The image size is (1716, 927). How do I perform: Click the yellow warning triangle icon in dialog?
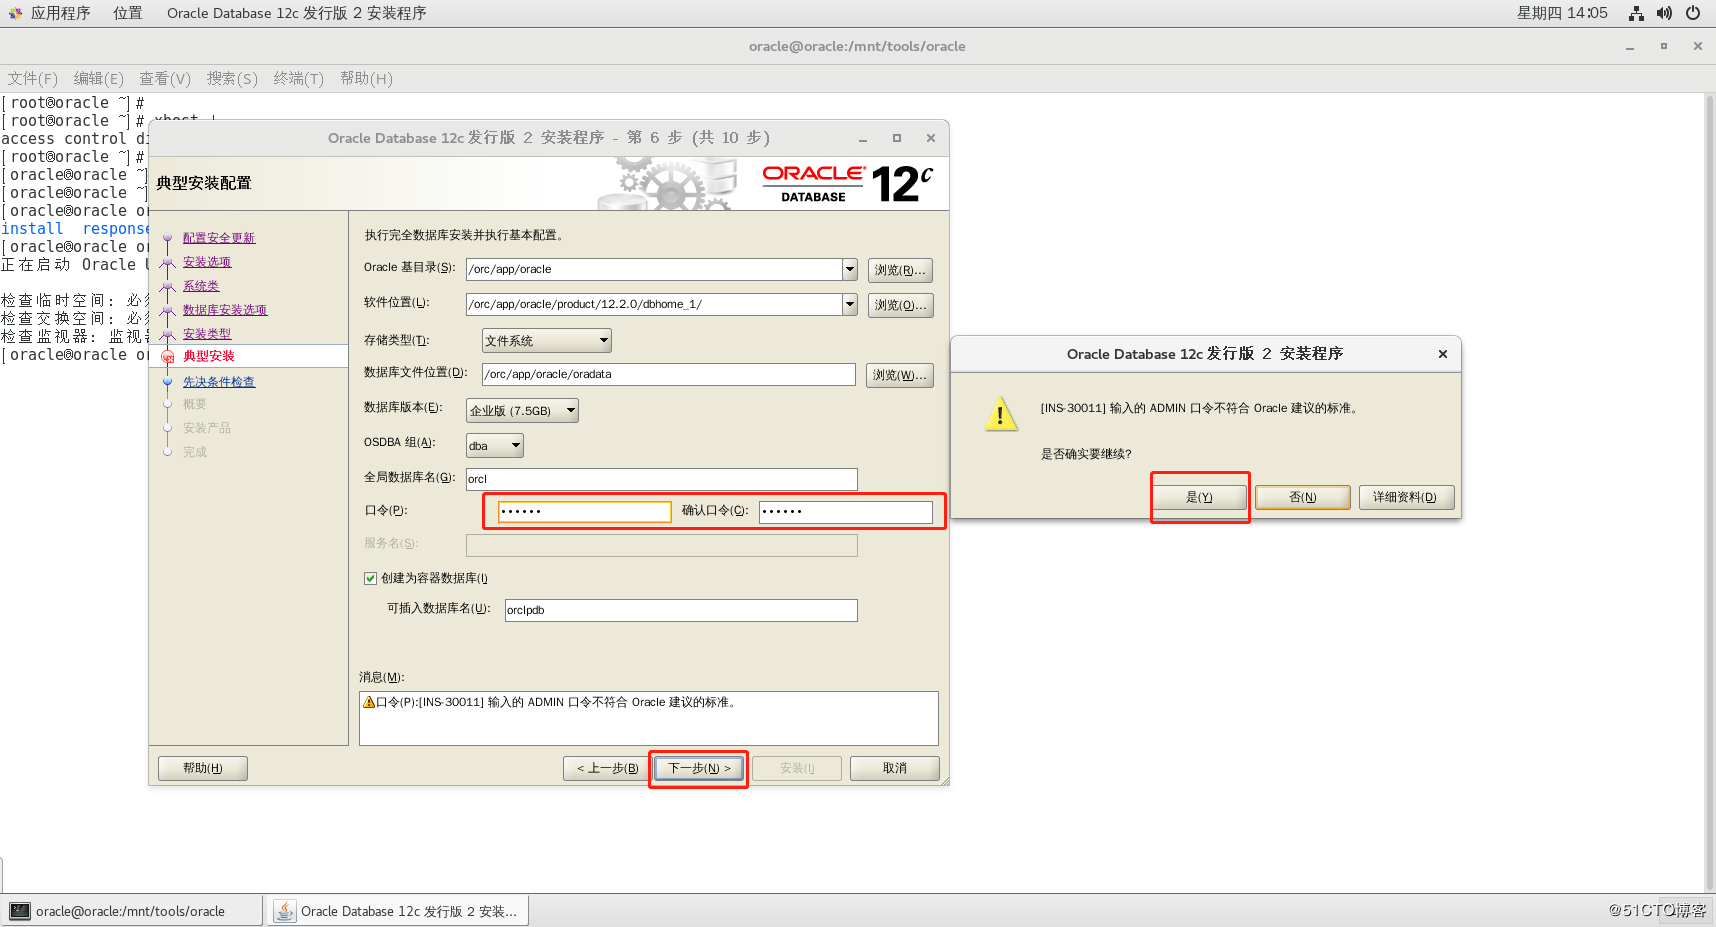point(1001,414)
